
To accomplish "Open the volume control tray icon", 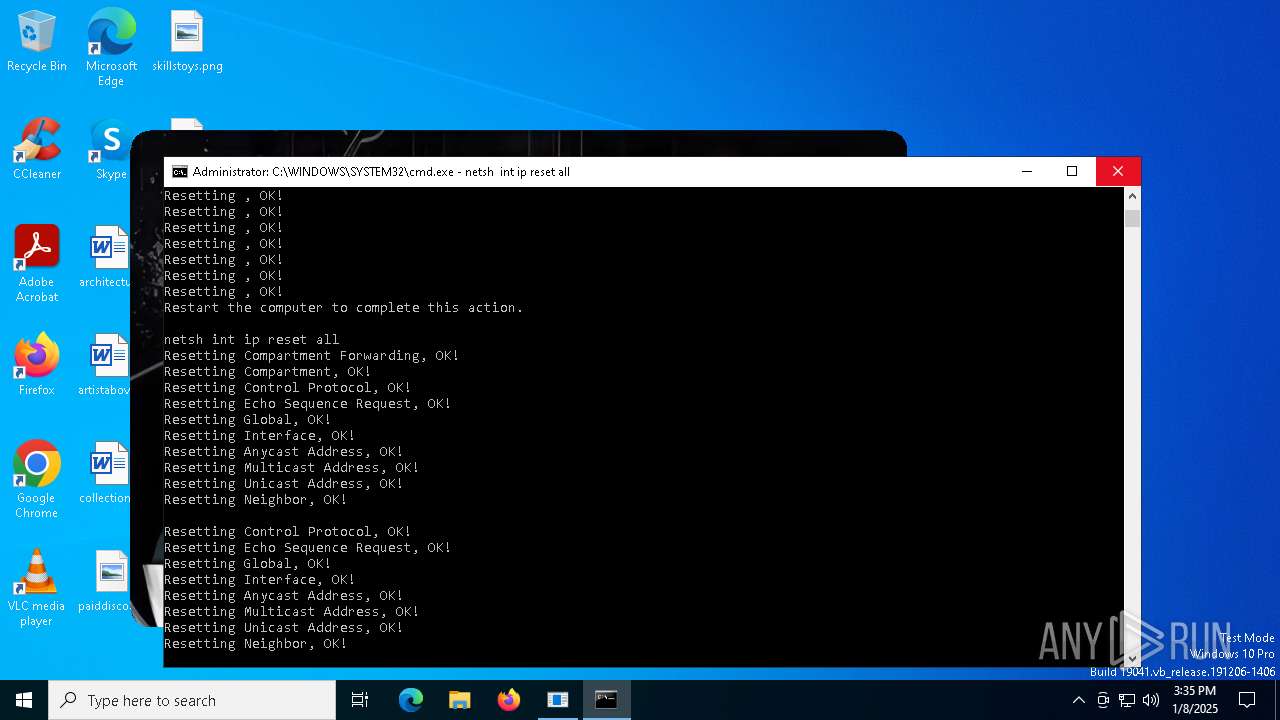I will pos(1151,700).
